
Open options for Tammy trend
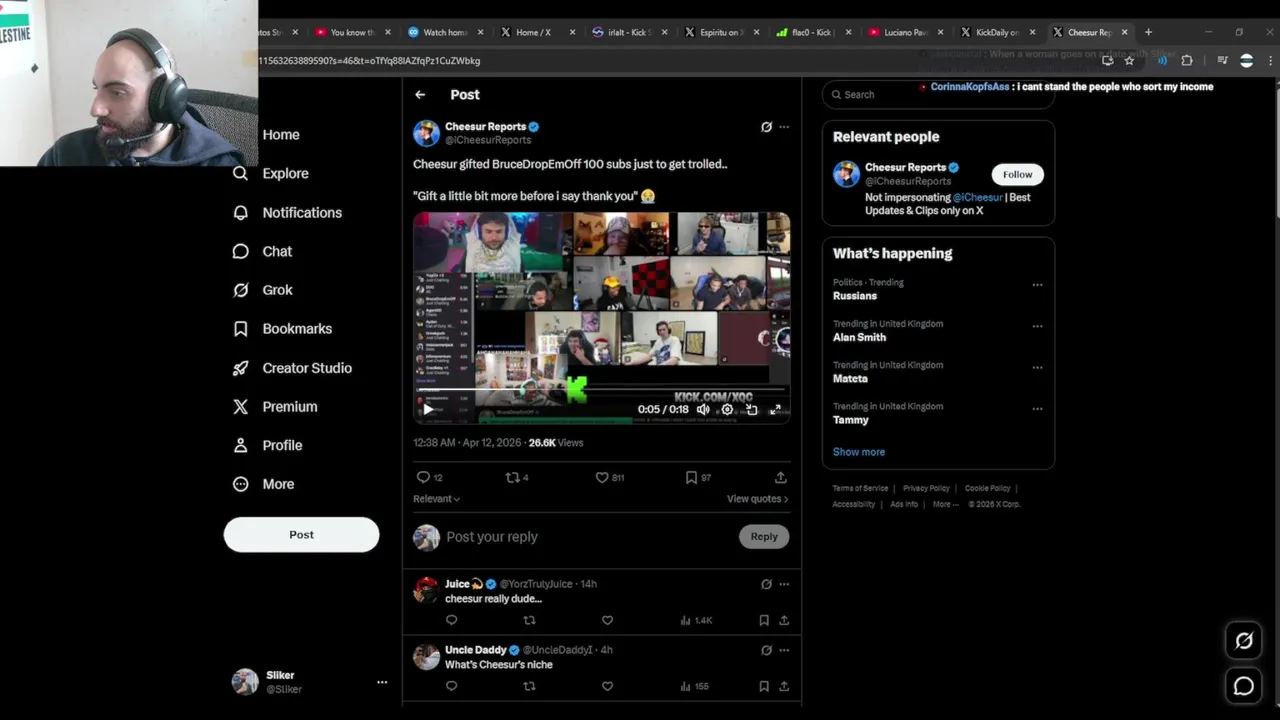pyautogui.click(x=1037, y=409)
